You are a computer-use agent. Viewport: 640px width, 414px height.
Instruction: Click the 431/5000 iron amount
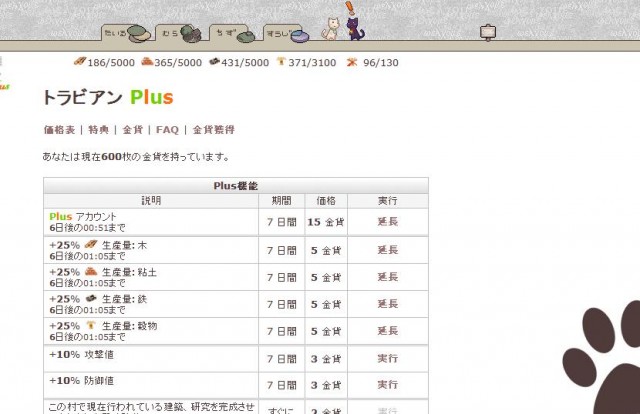coord(245,62)
